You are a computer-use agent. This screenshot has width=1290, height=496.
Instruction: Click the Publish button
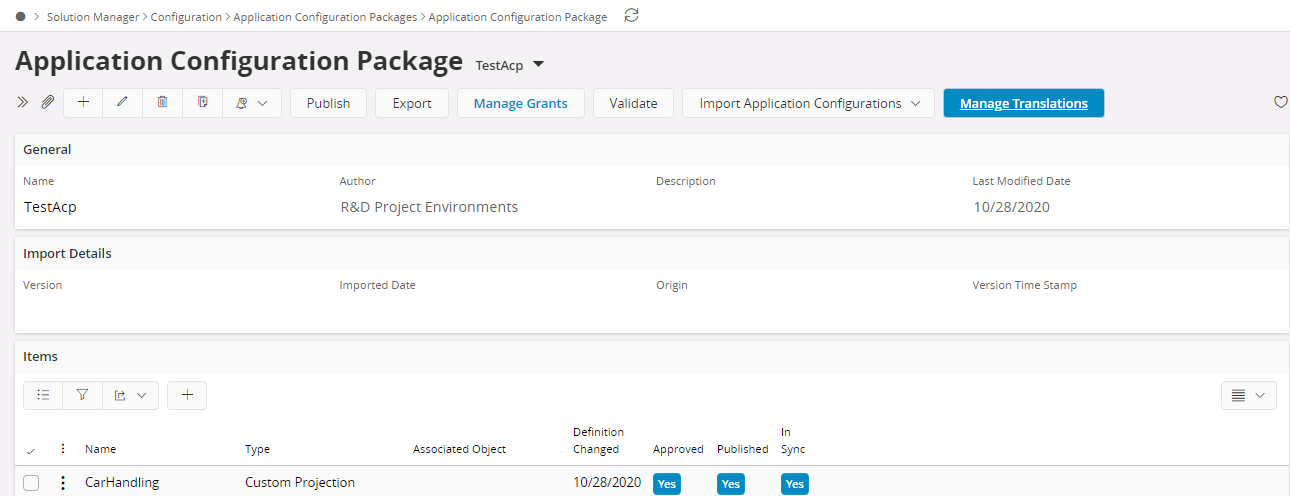tap(328, 103)
